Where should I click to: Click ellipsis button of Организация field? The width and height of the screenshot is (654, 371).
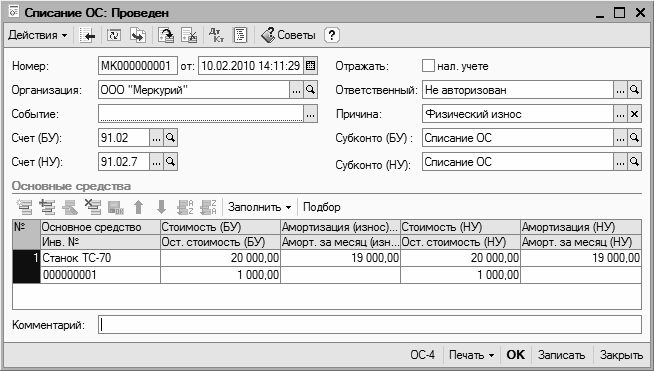coord(296,90)
